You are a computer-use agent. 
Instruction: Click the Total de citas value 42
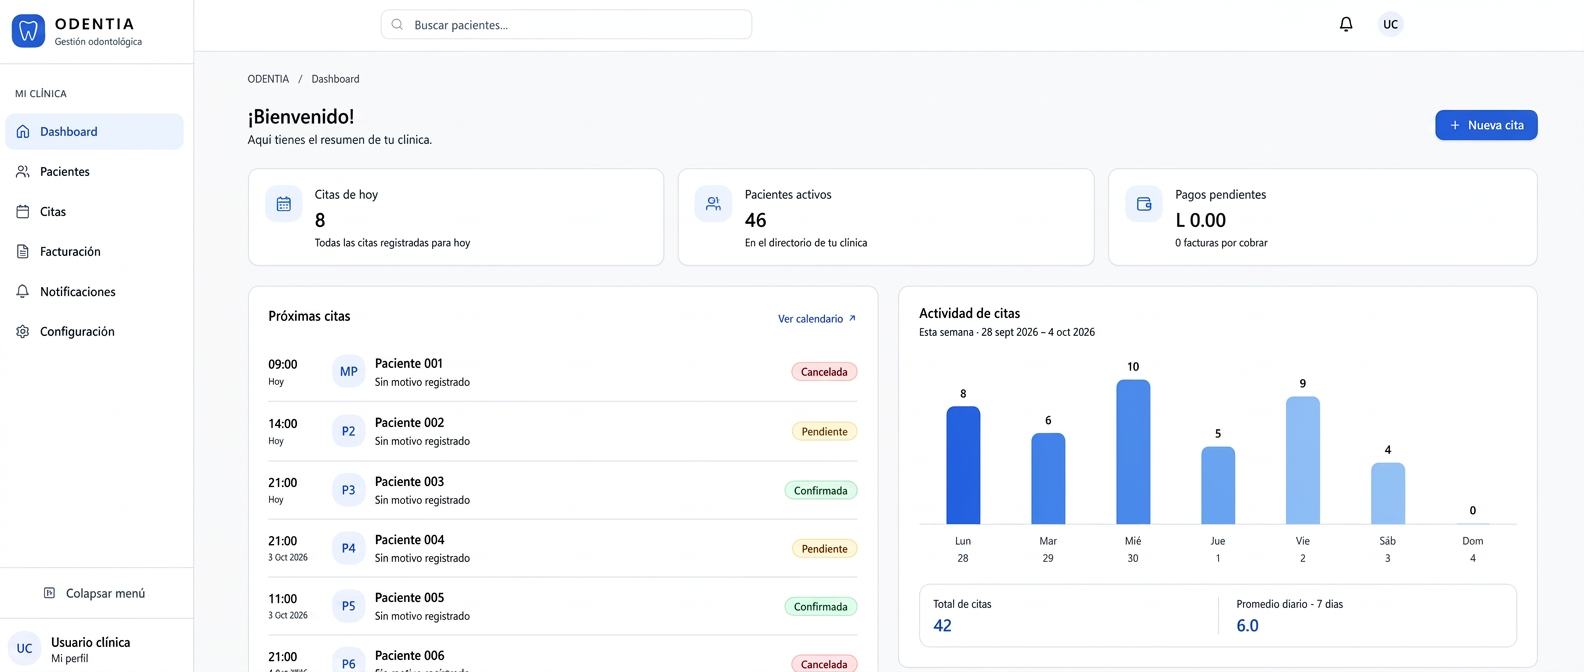[x=942, y=625]
